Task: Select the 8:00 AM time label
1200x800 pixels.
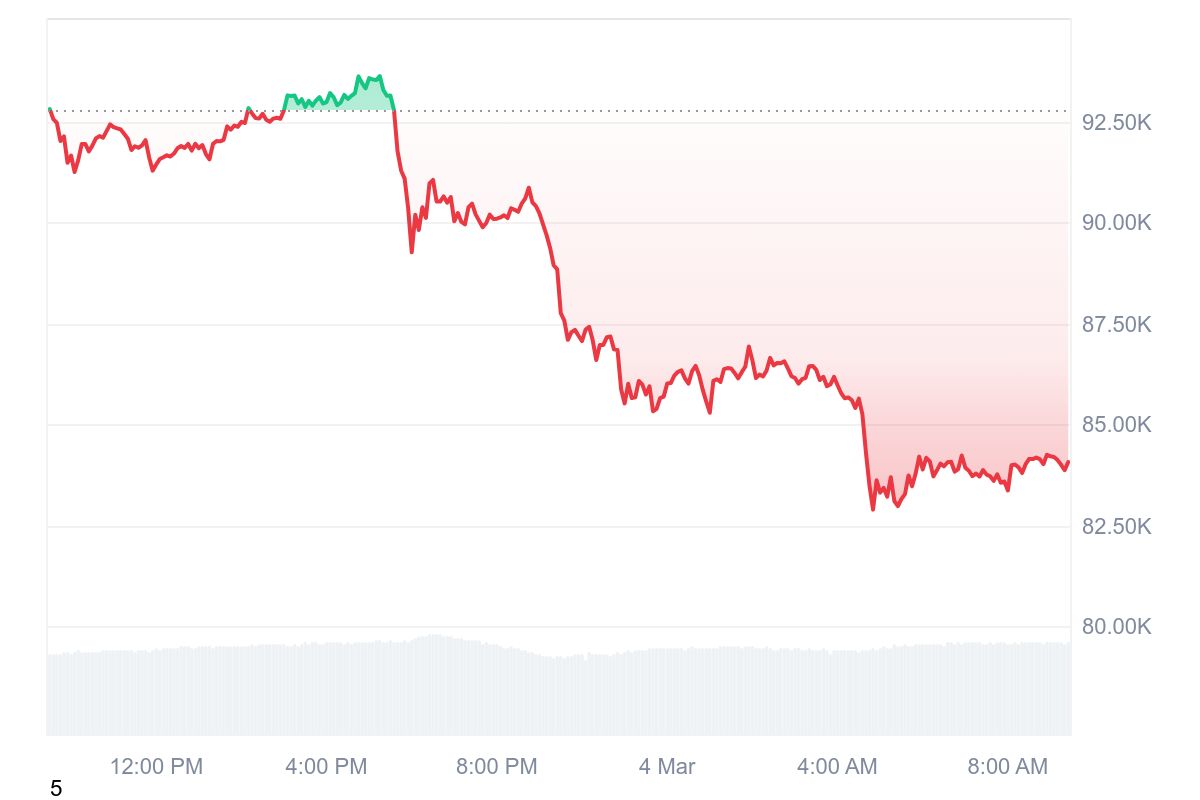Action: (x=1007, y=767)
